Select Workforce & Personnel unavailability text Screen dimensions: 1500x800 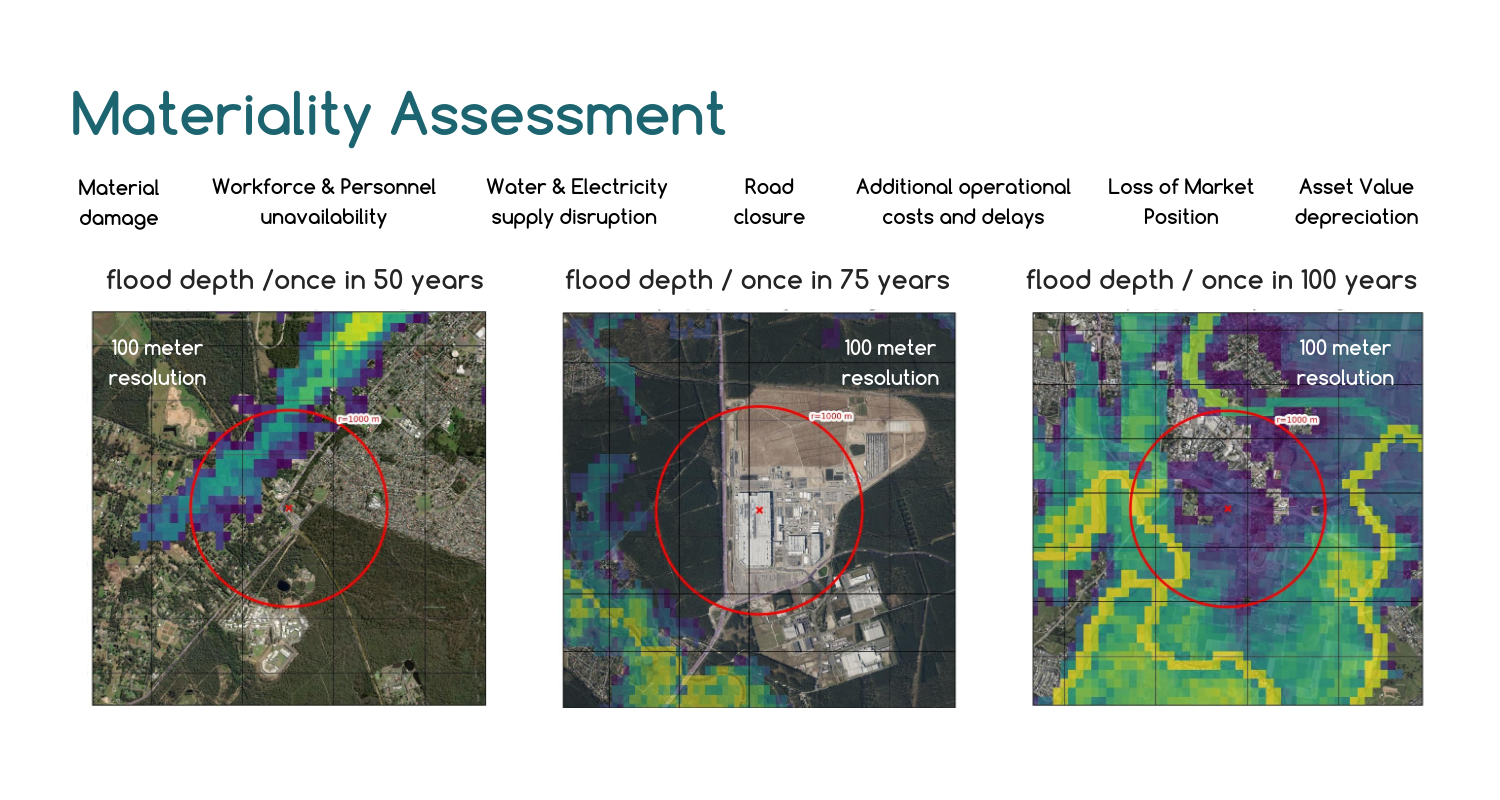(324, 202)
